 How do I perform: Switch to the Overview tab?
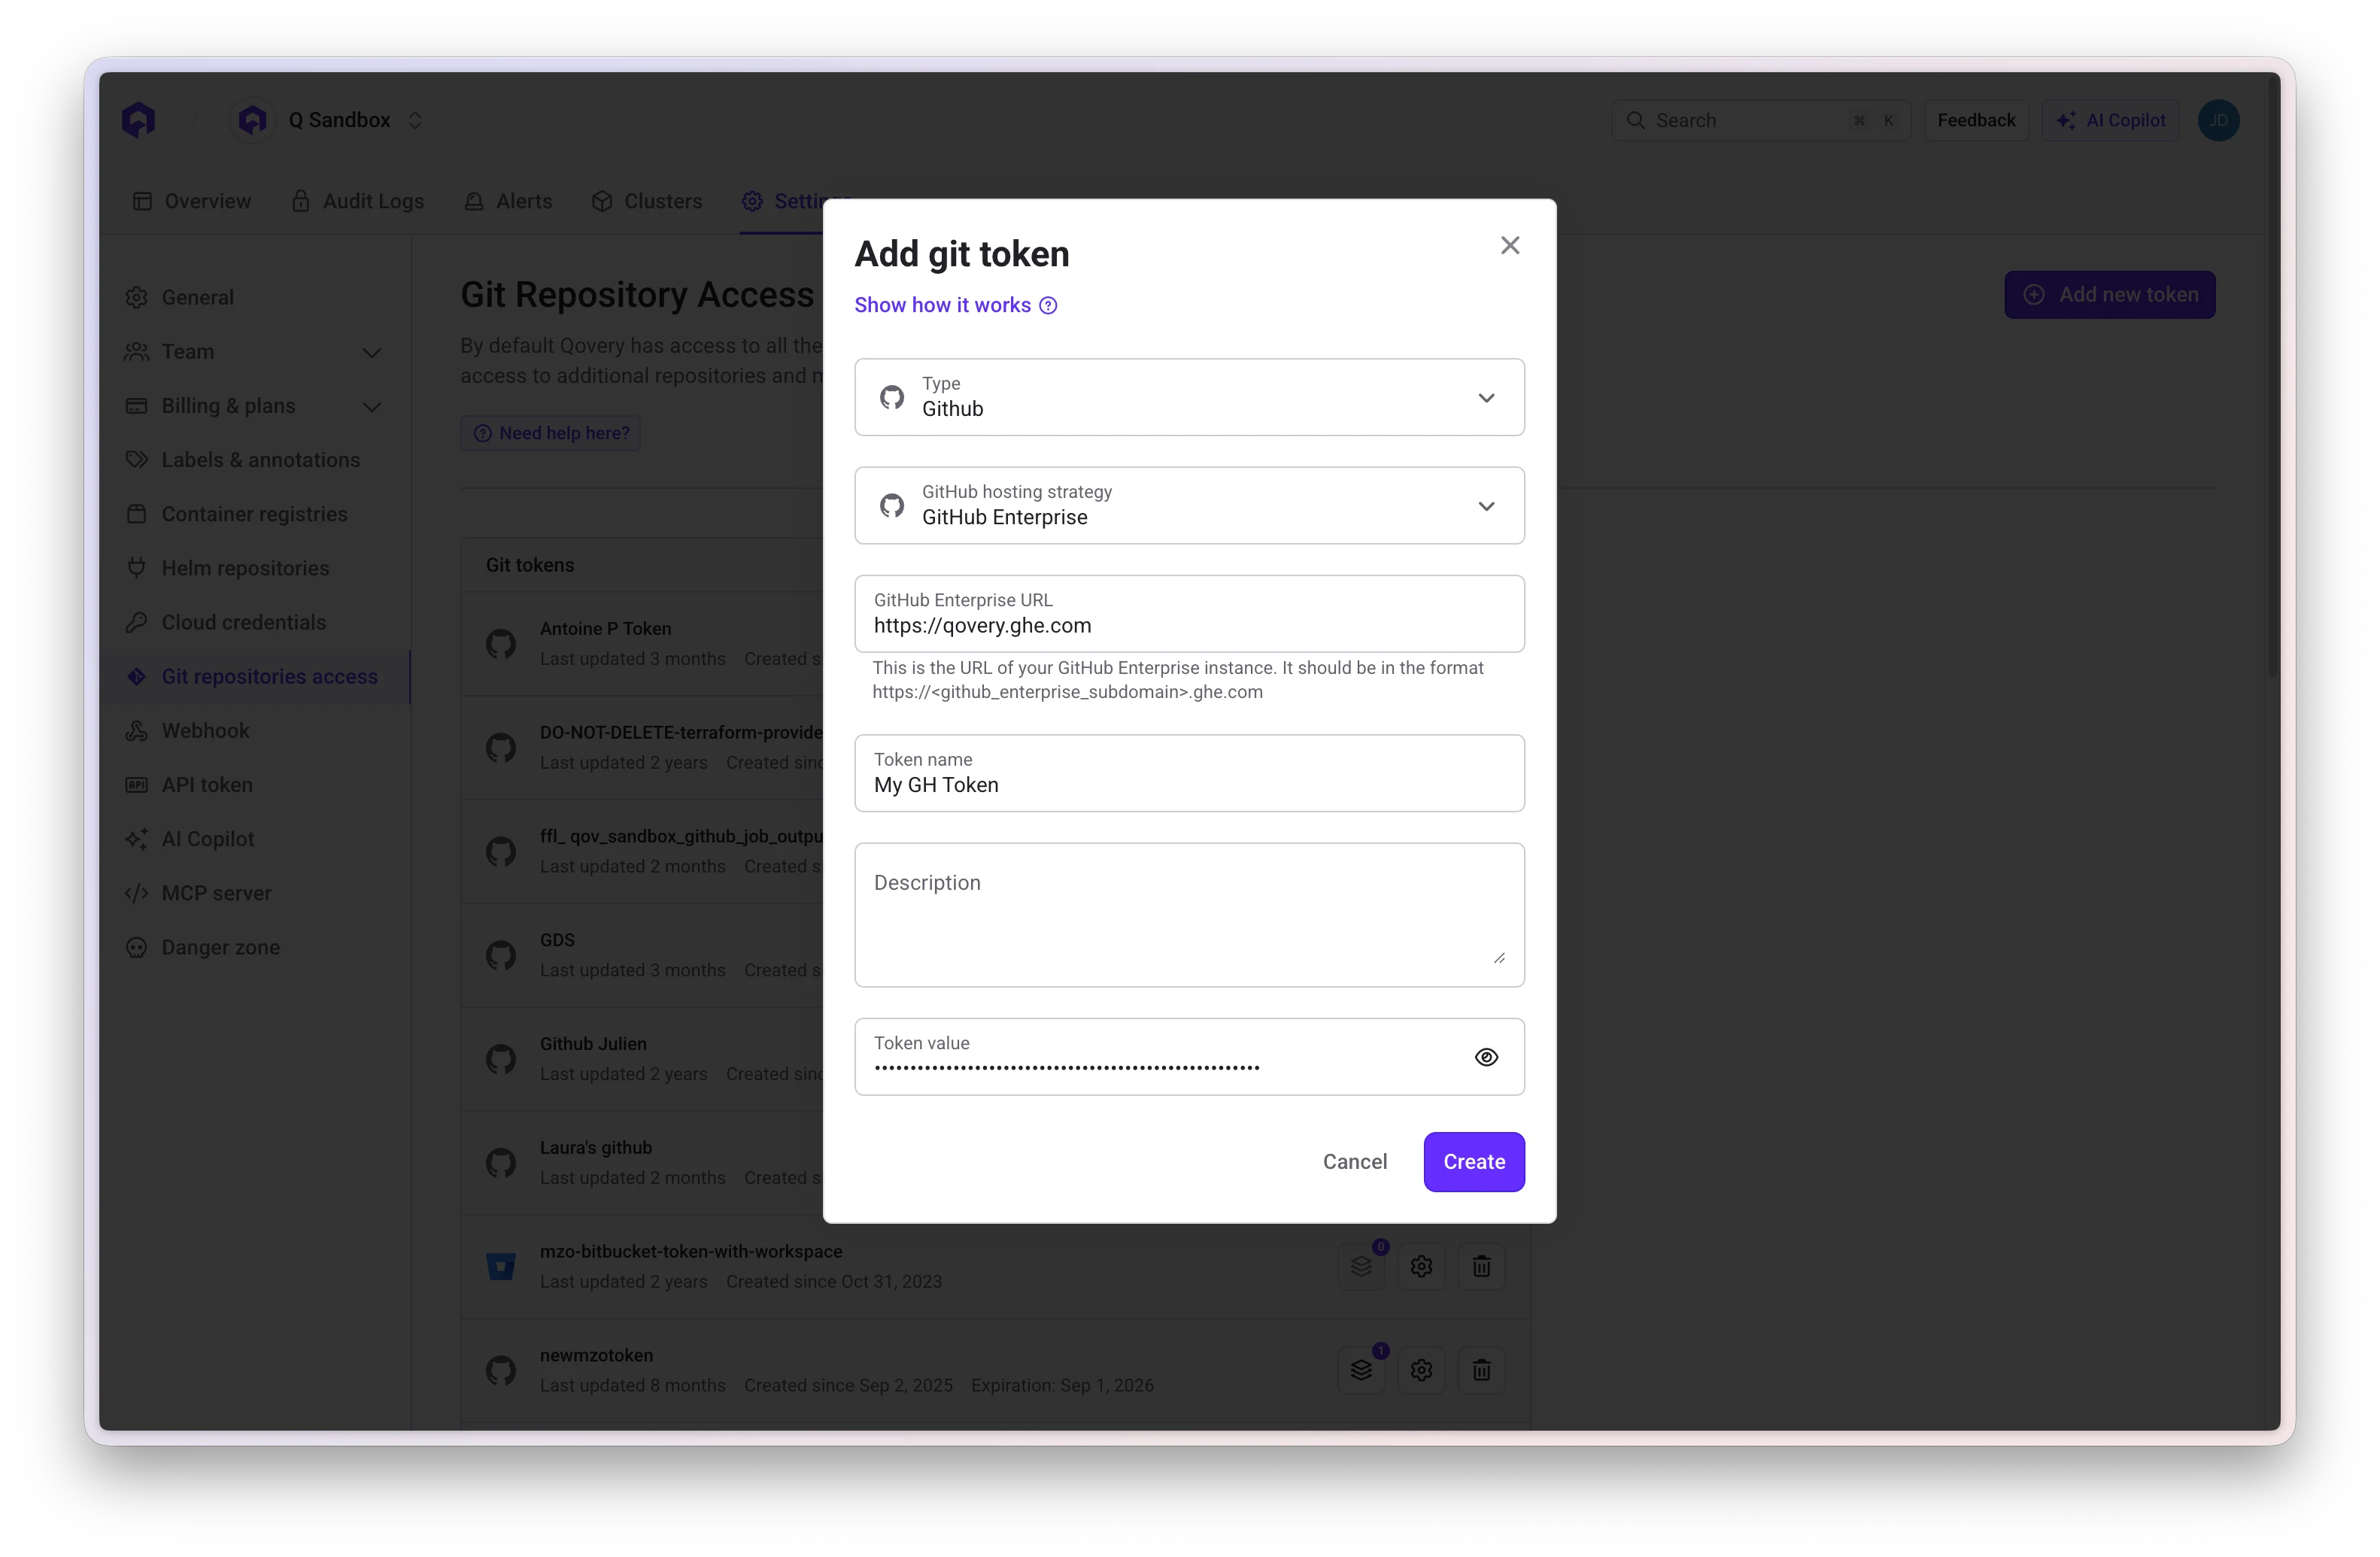[191, 201]
